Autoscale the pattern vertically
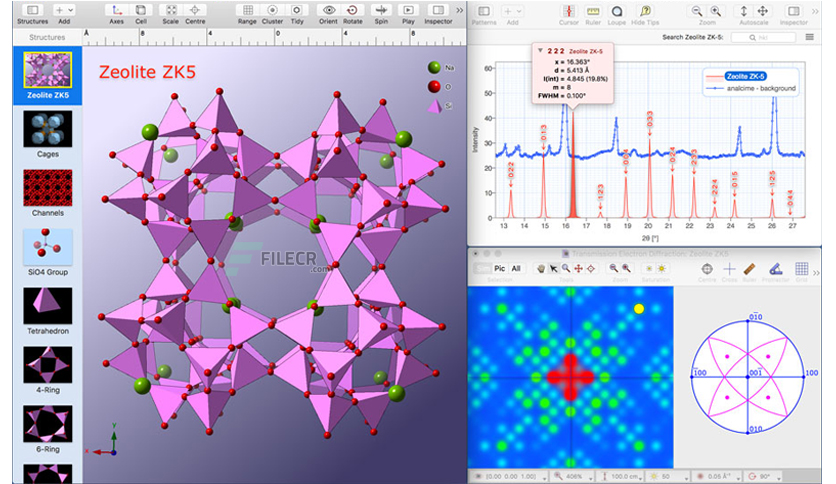 (743, 11)
